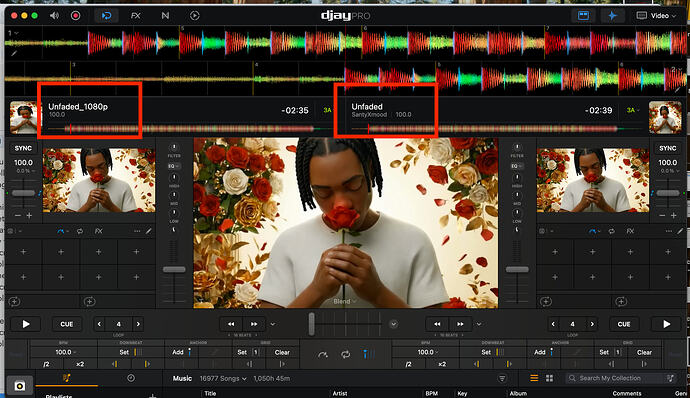This screenshot has height=398, width=690.
Task: Open the left deck 3A key dropdown
Action: coord(327,111)
